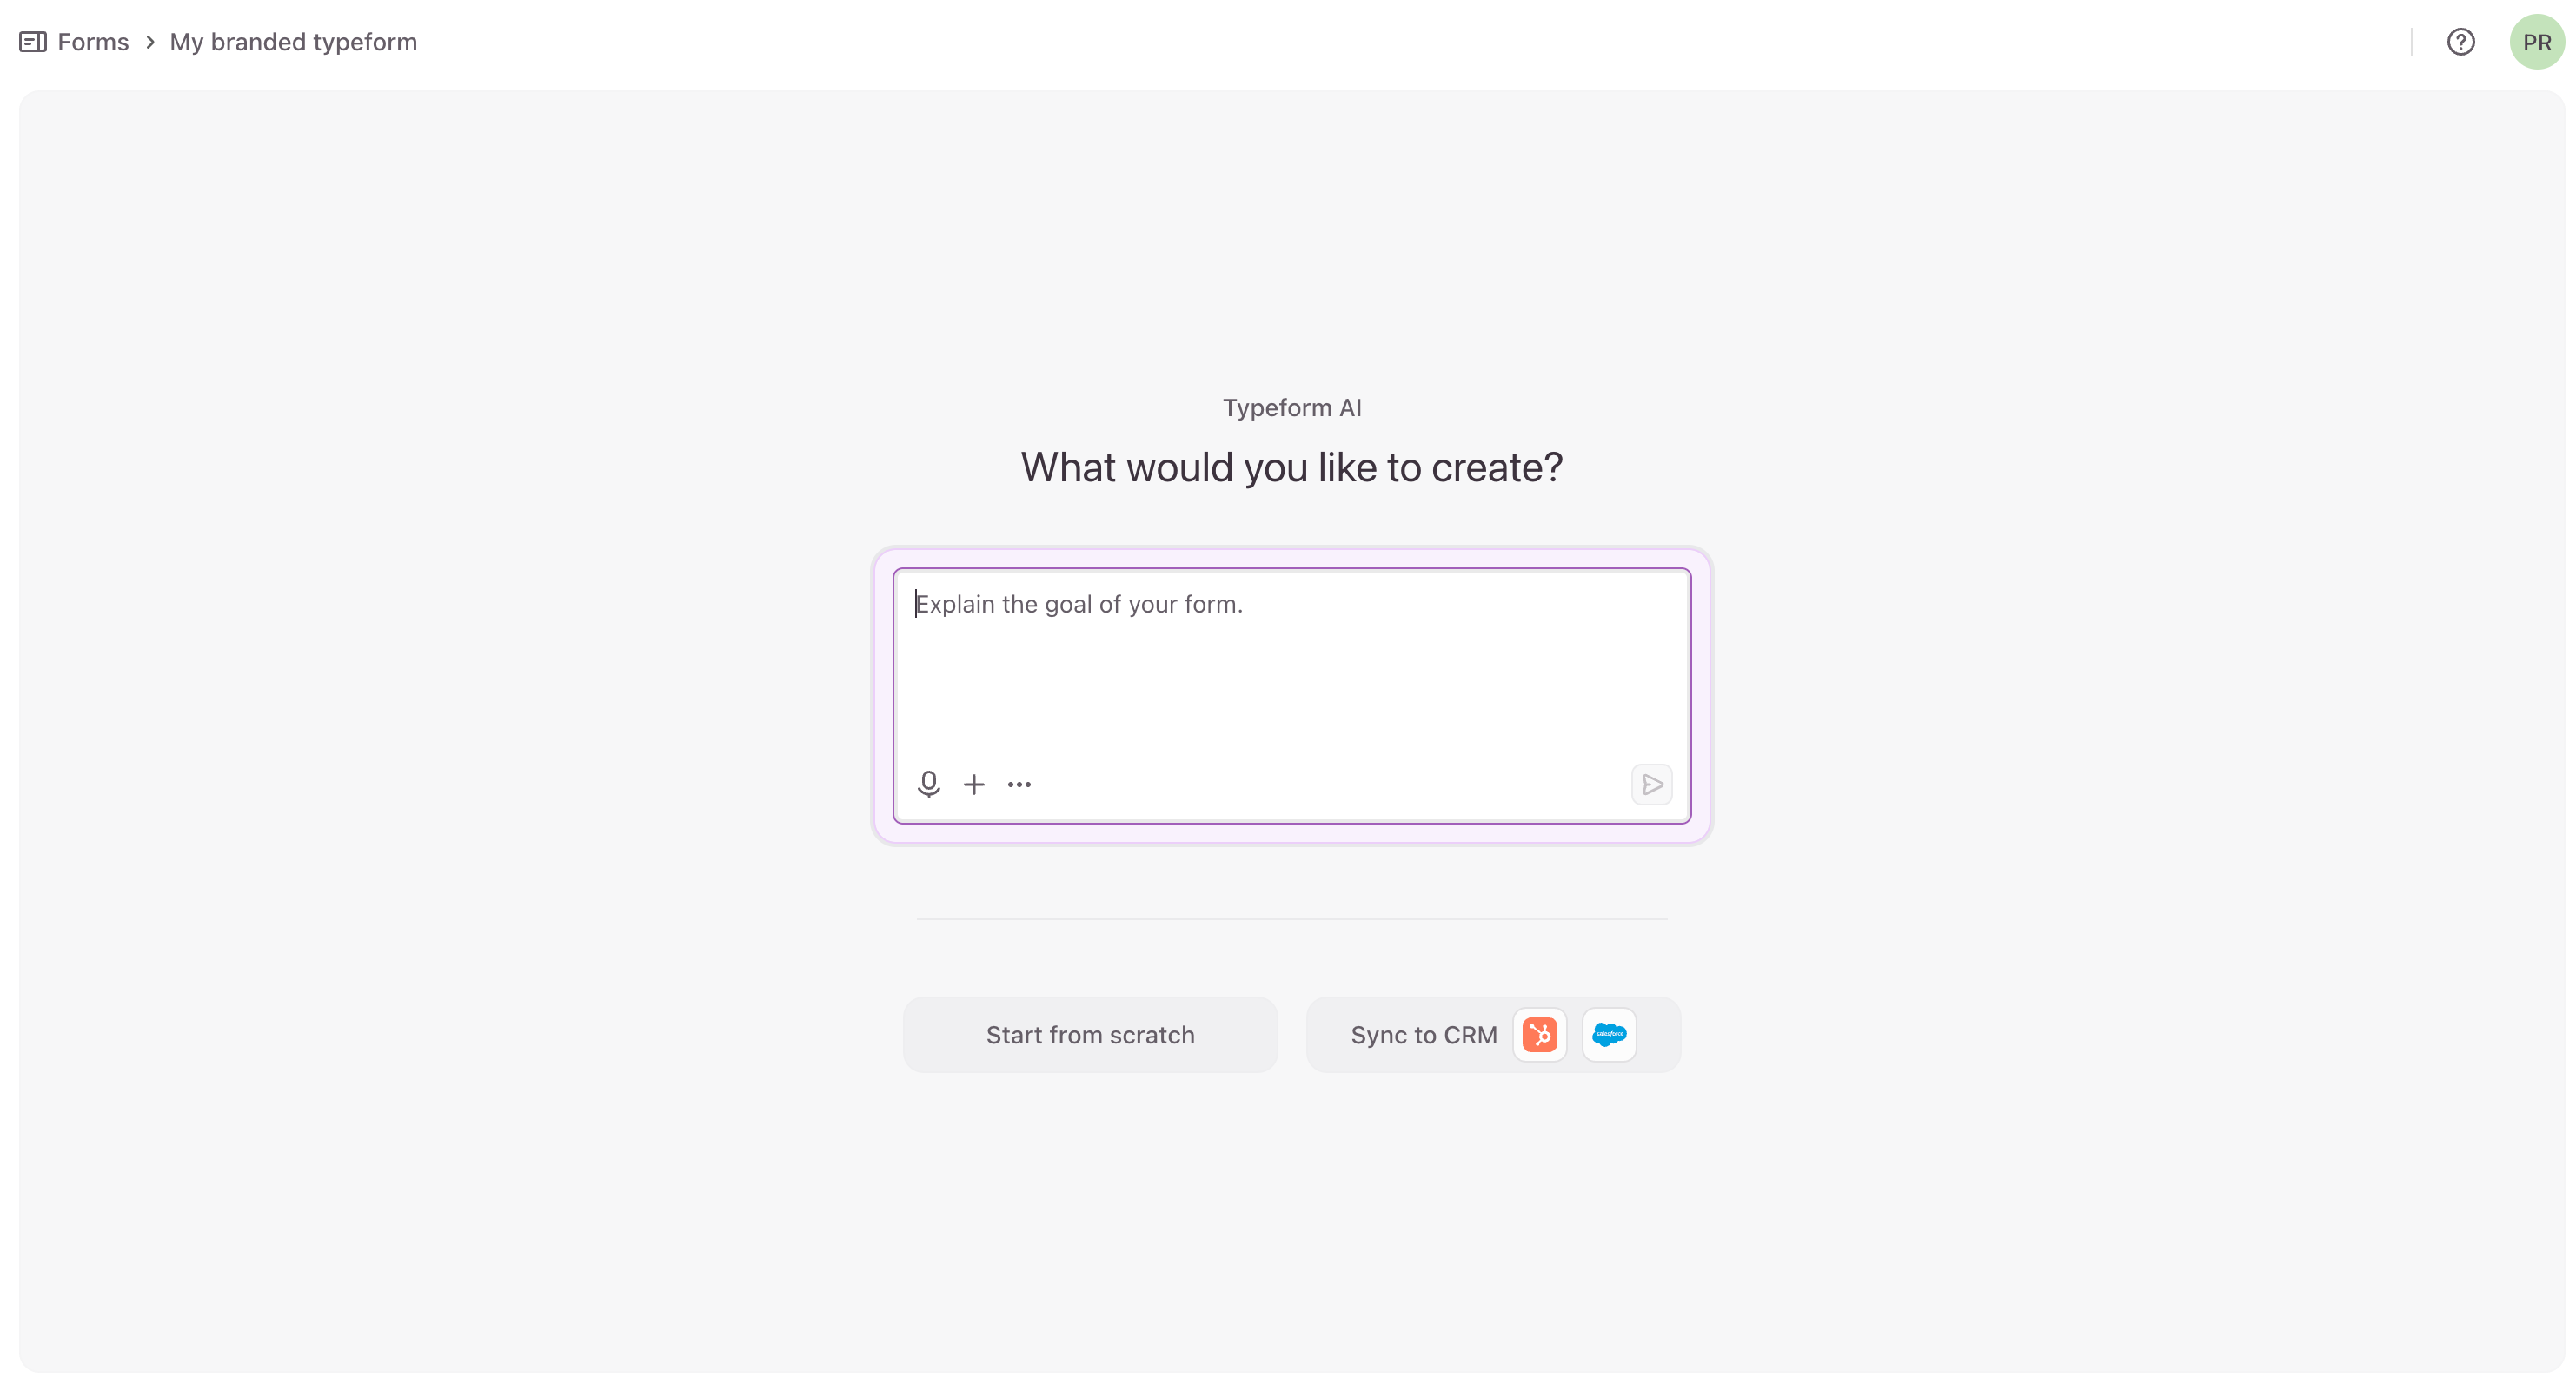
Task: Click the HubSpot logo icon
Action: coord(1540,1034)
